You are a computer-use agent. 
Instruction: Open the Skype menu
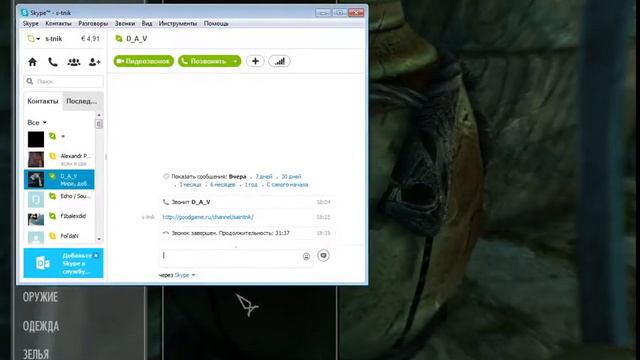coord(31,24)
